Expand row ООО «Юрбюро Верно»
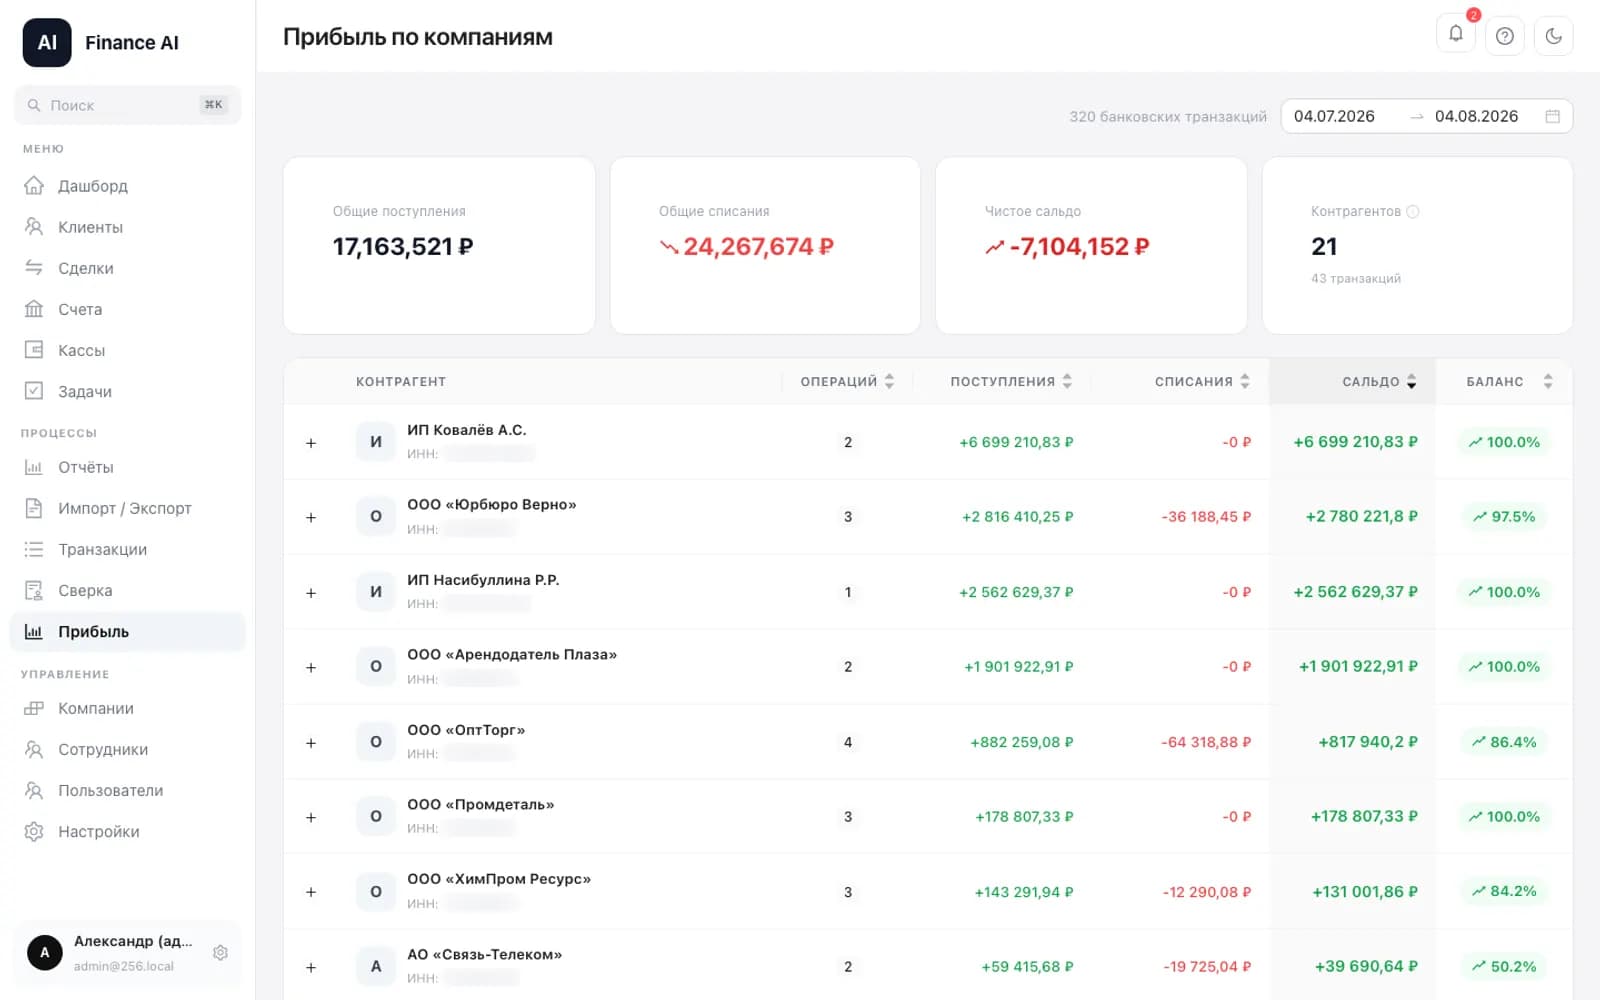Viewport: 1600px width, 1000px height. (x=311, y=517)
